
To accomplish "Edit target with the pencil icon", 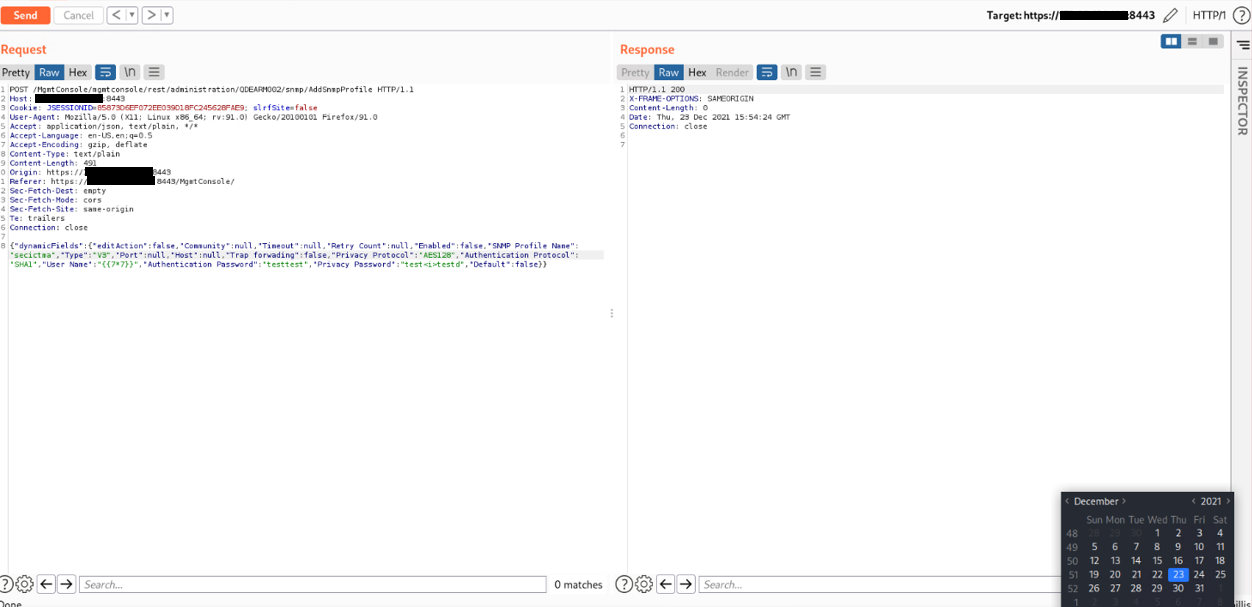I will point(1170,15).
